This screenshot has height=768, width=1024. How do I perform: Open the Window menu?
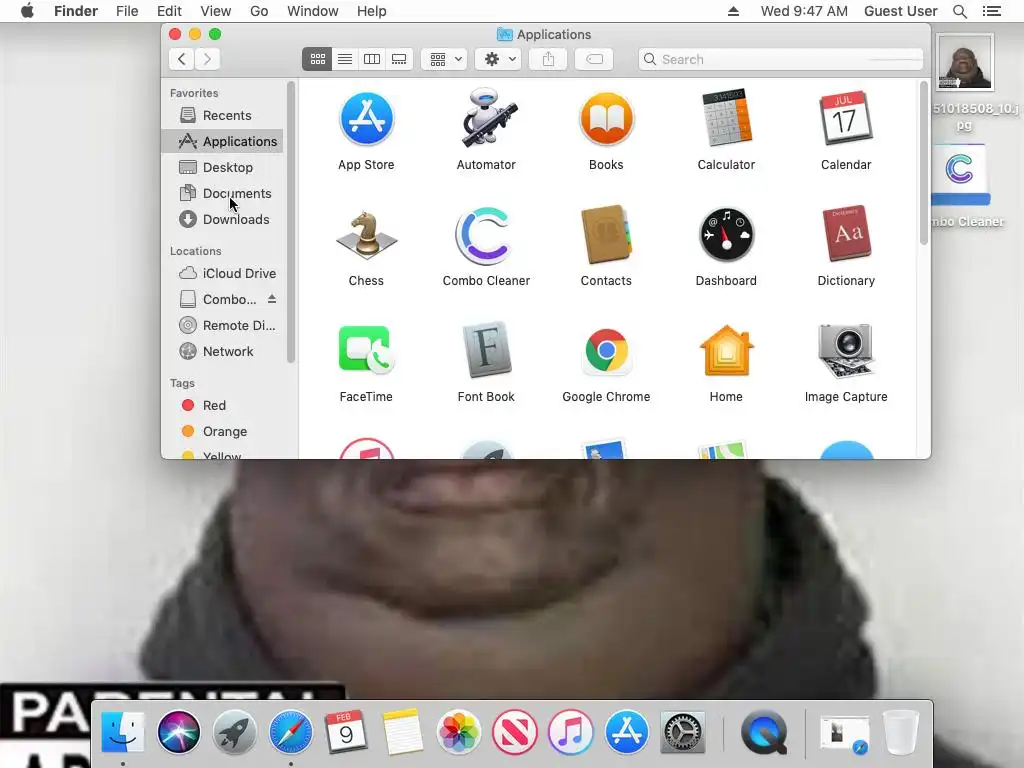point(313,11)
